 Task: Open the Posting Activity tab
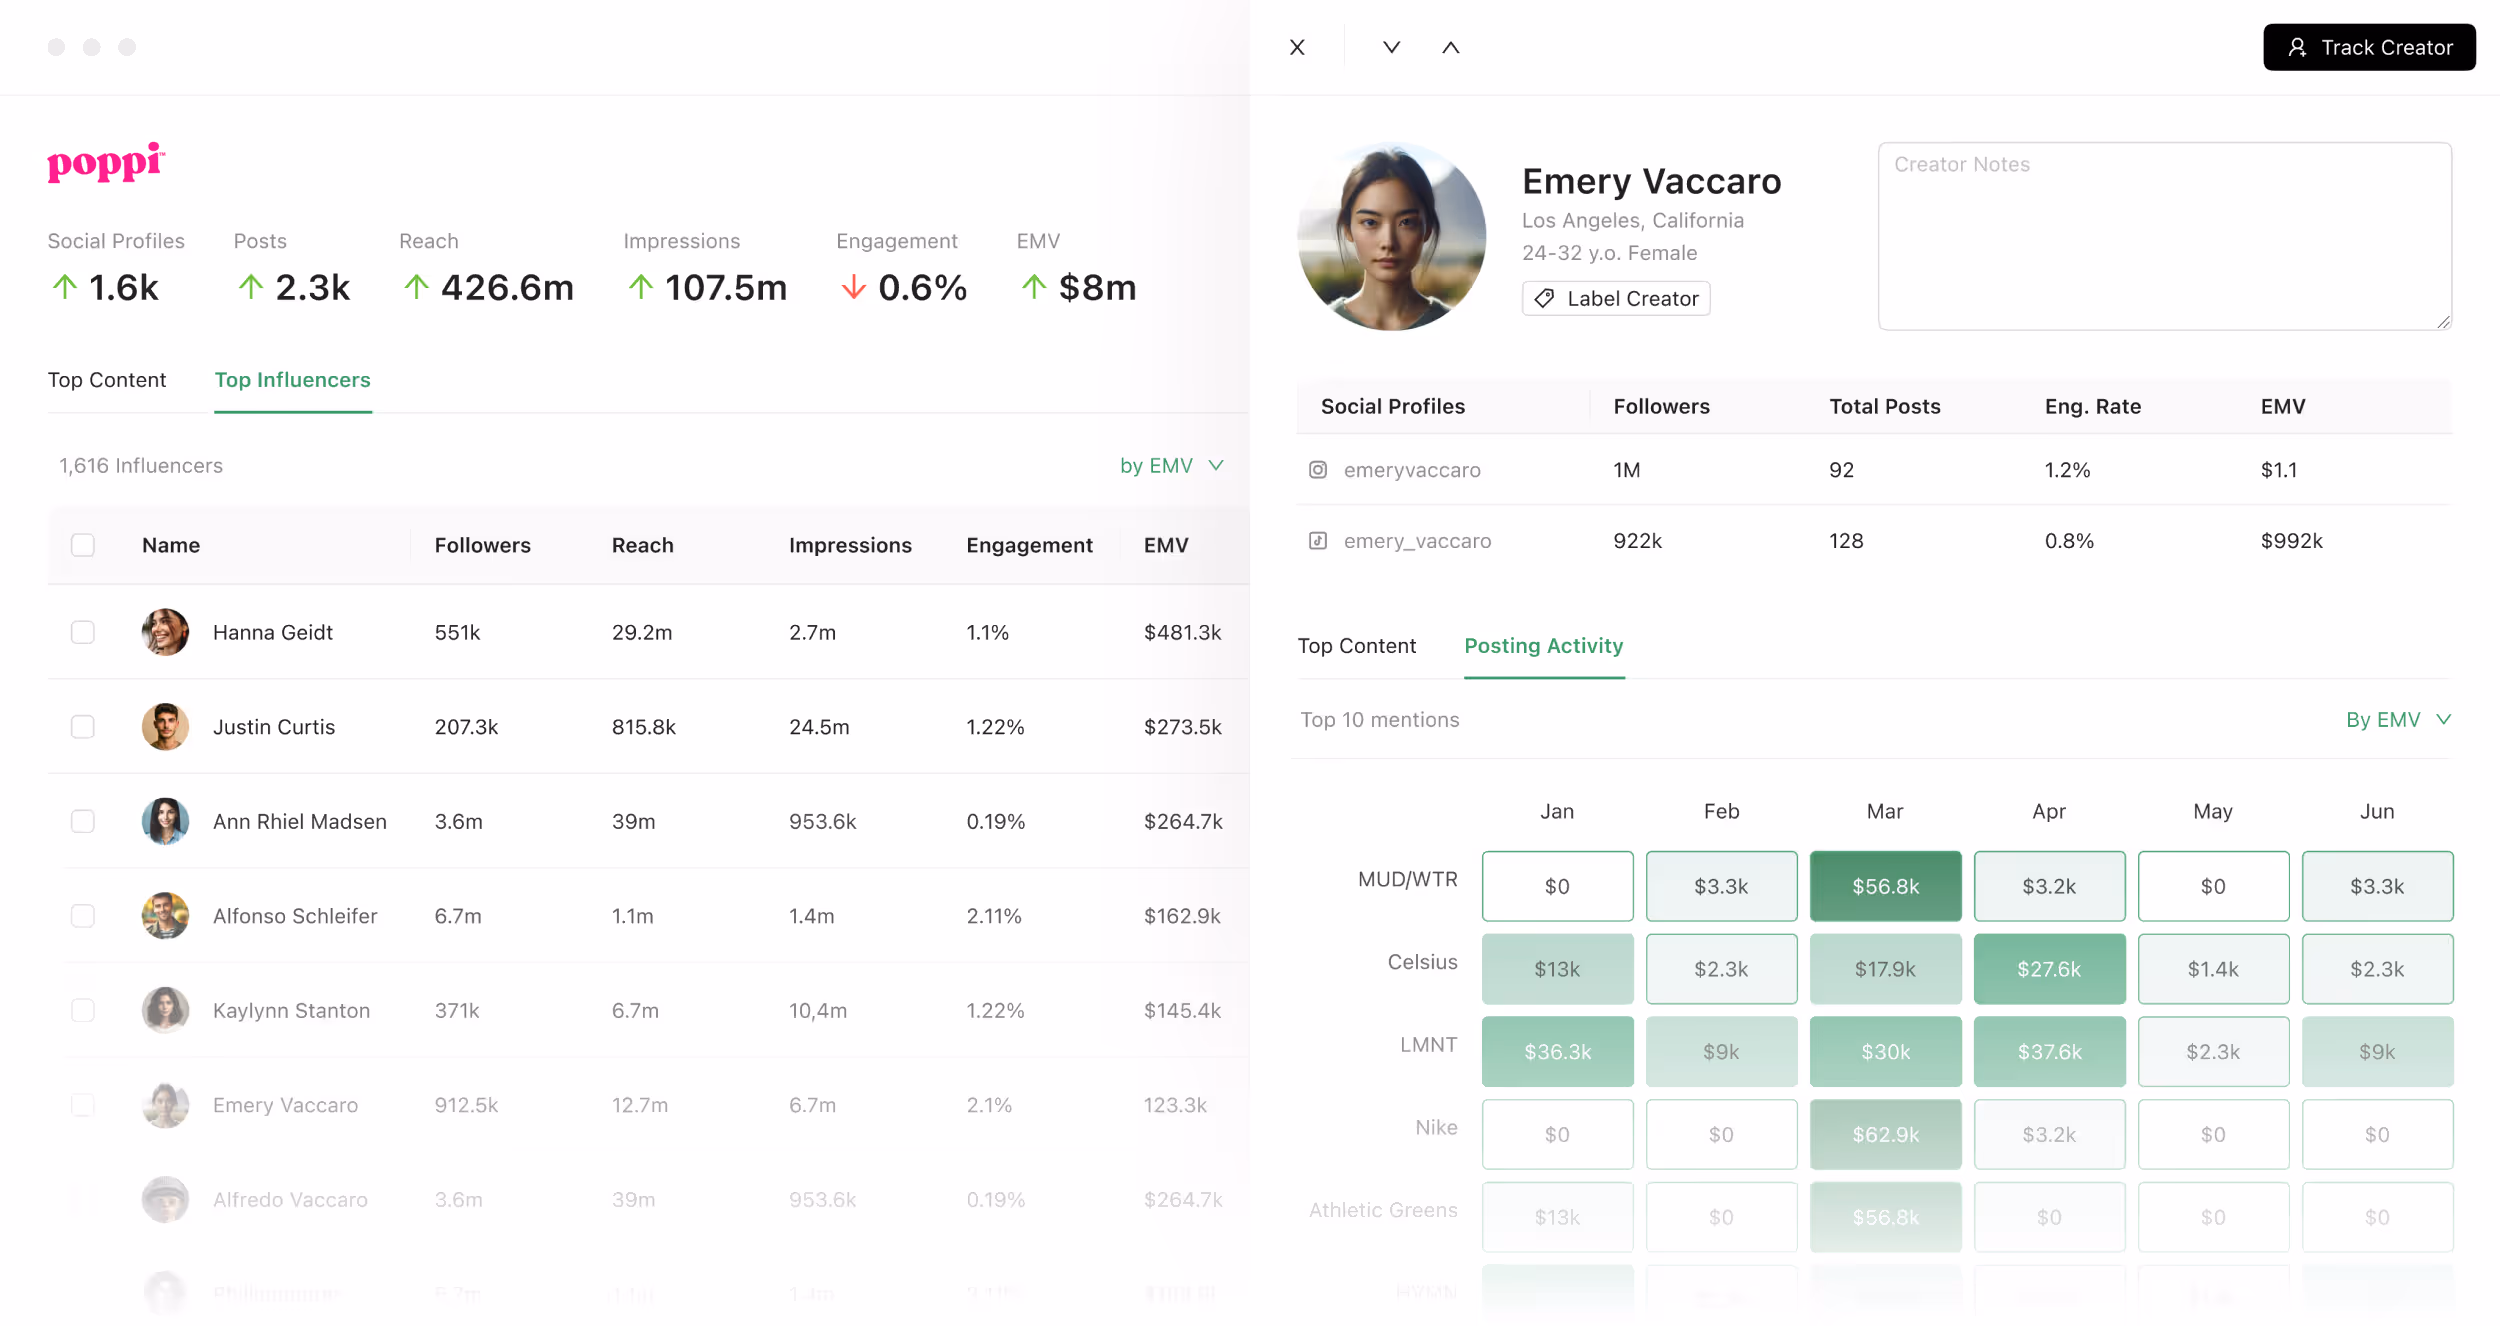1543,646
